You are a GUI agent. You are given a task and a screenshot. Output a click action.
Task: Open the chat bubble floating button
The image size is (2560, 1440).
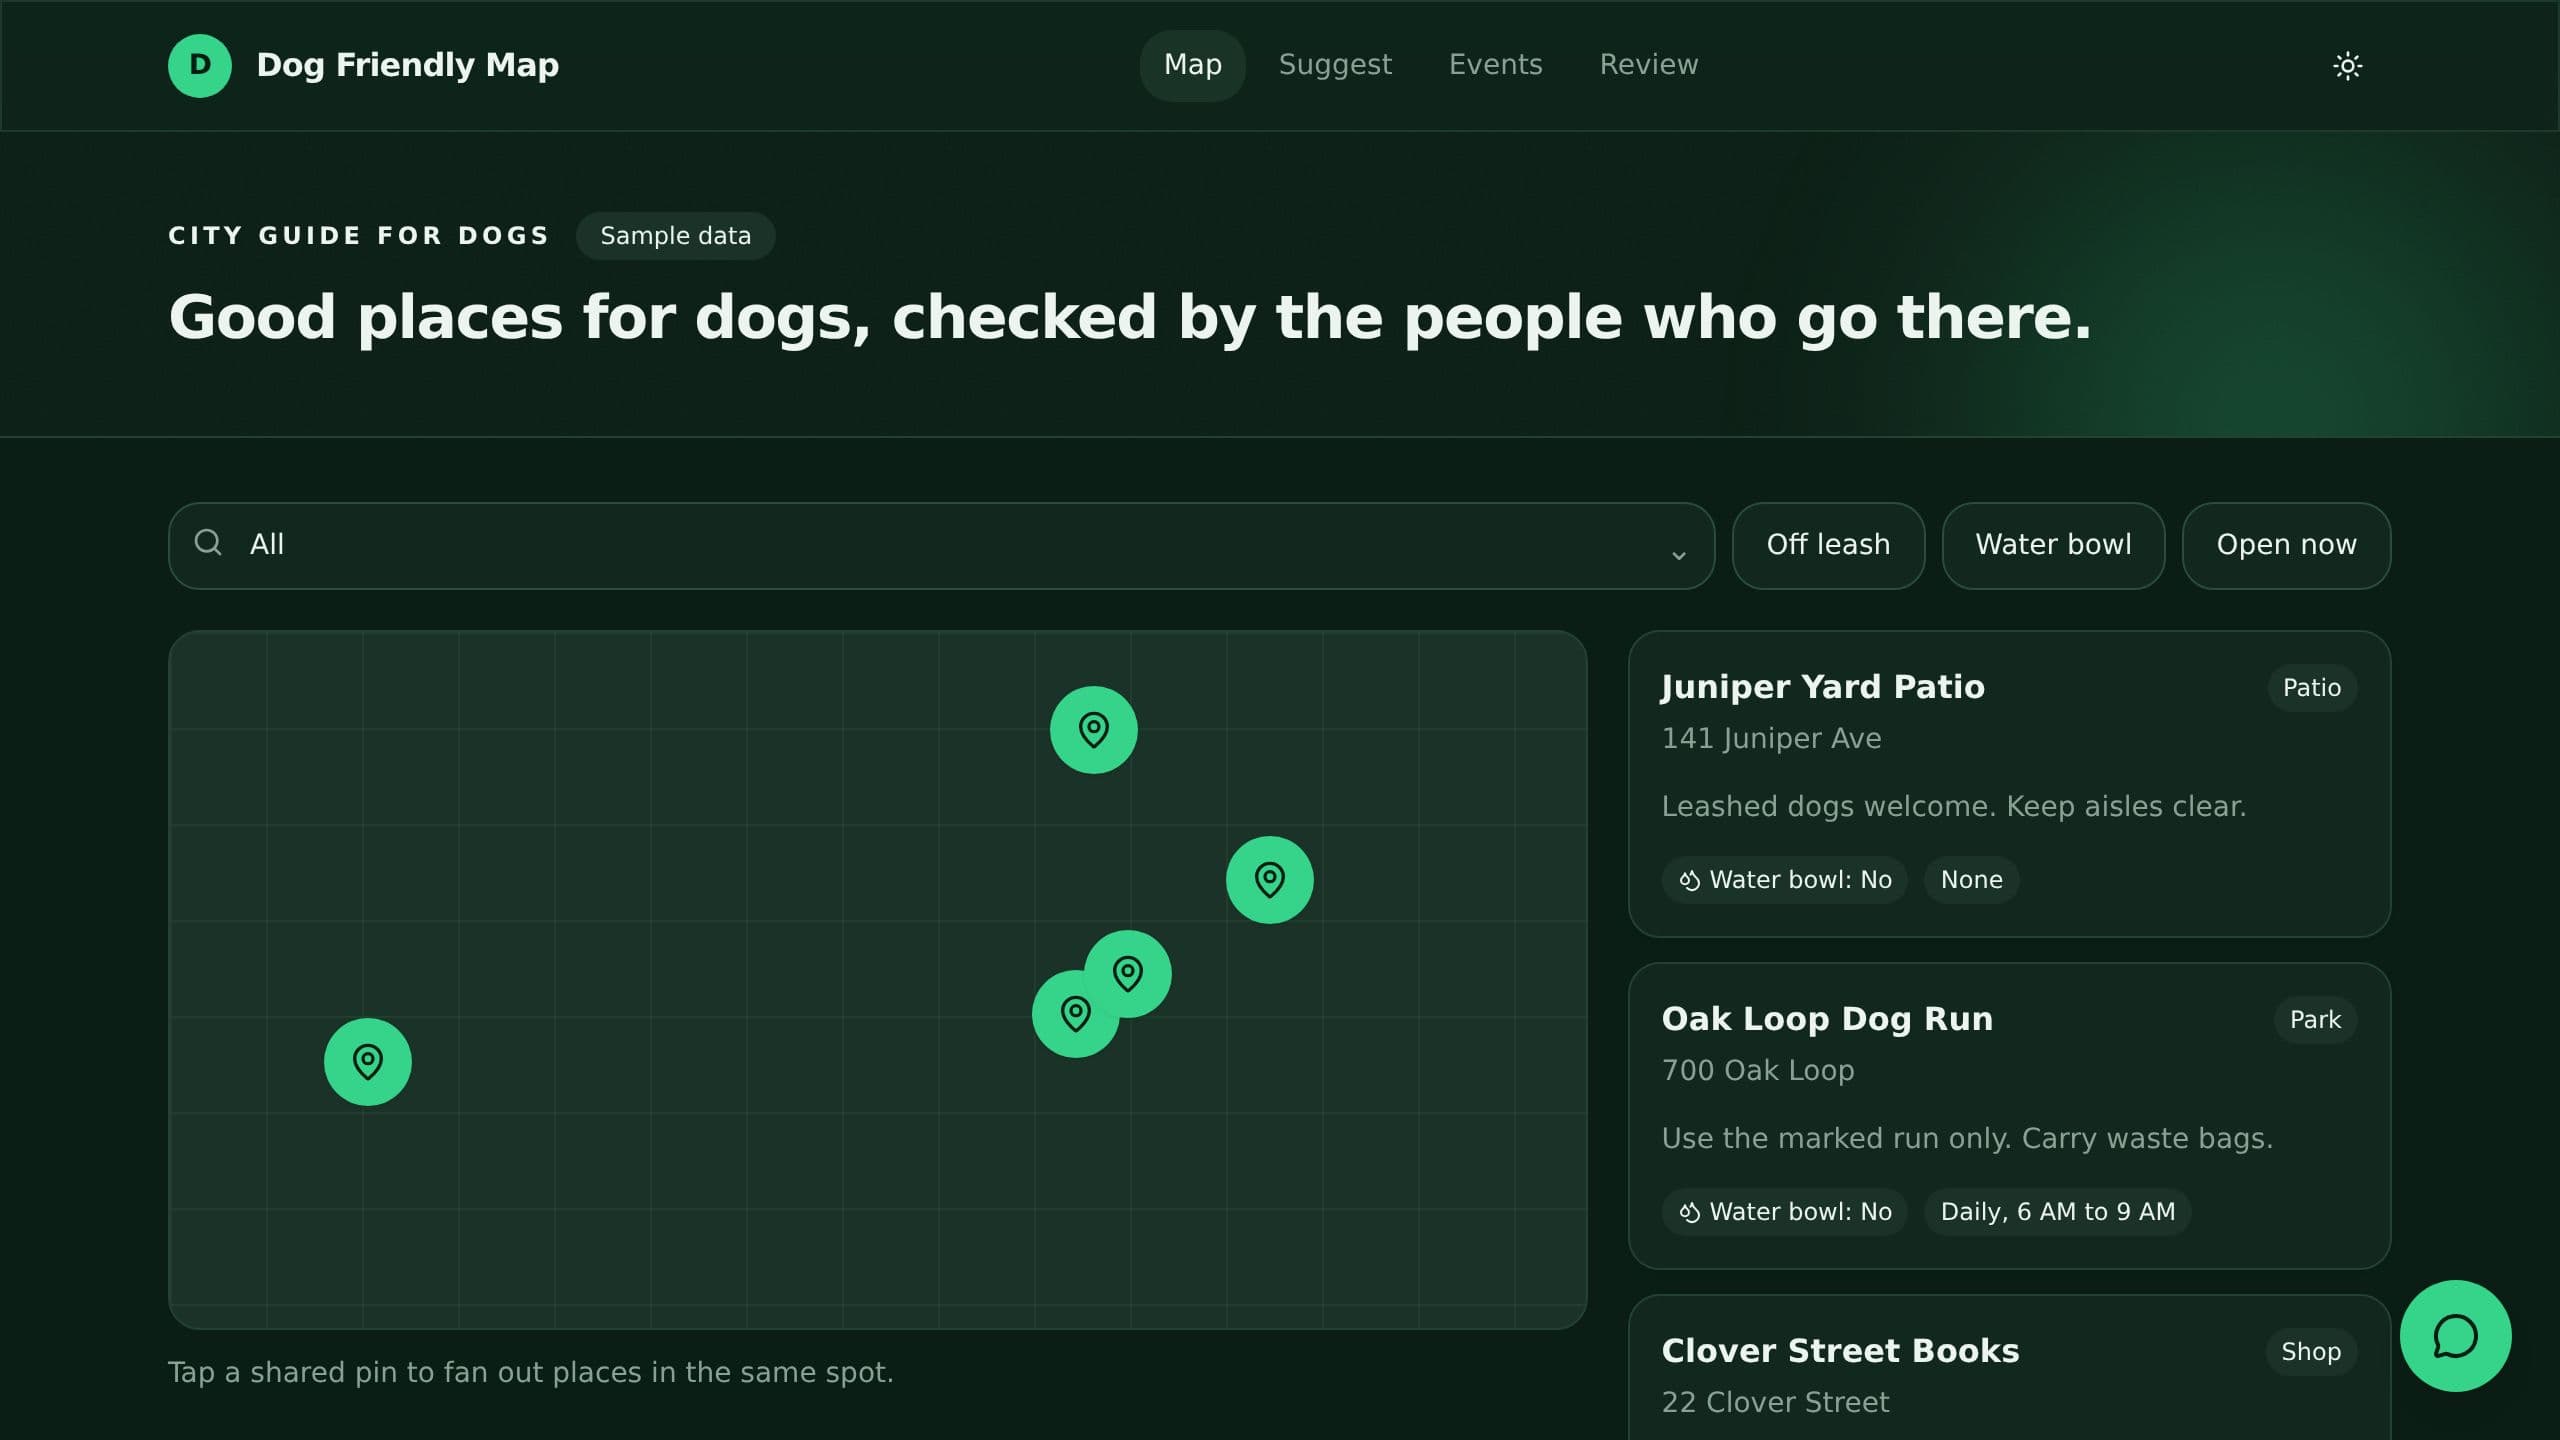tap(2455, 1335)
